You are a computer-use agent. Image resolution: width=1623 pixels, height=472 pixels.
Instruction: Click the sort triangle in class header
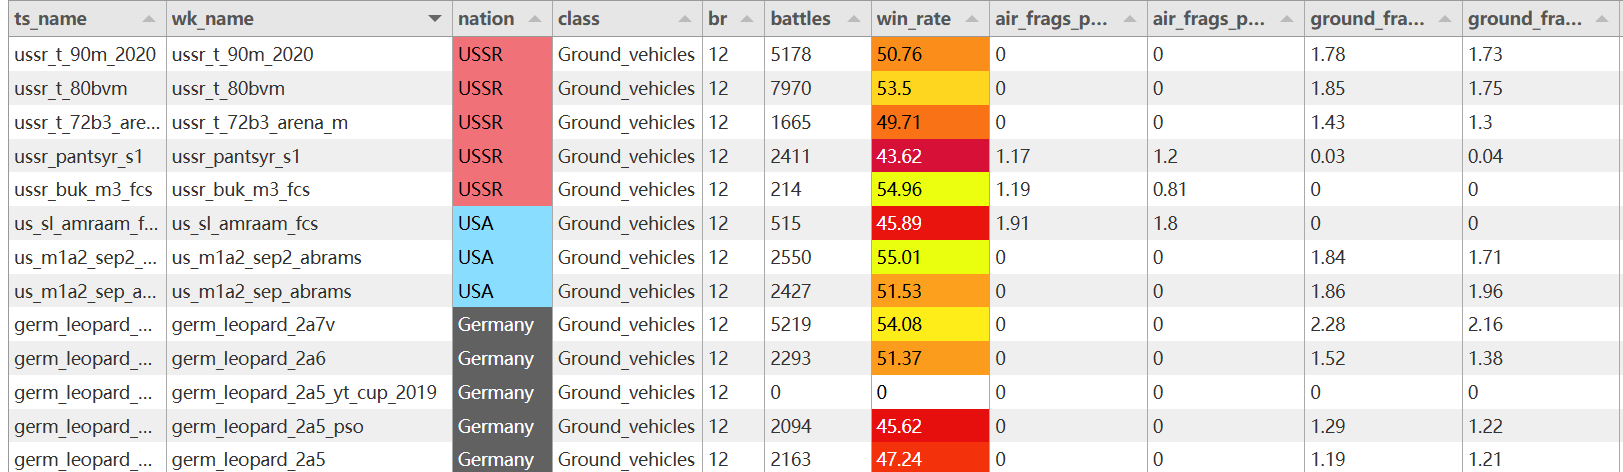tap(684, 19)
